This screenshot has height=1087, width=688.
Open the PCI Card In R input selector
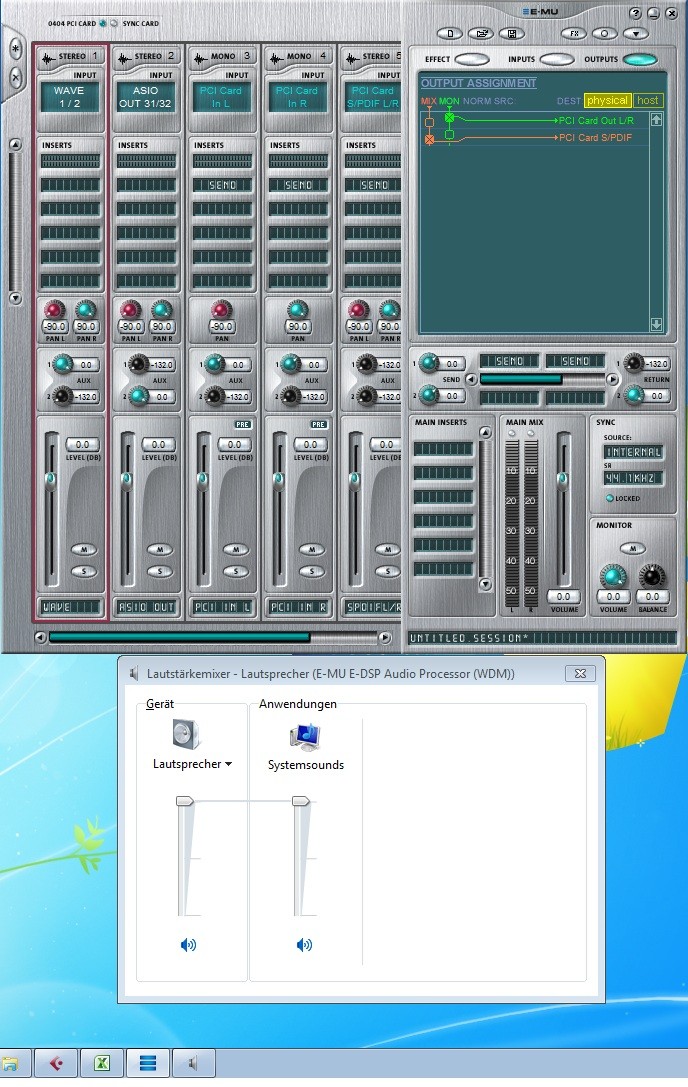298,97
